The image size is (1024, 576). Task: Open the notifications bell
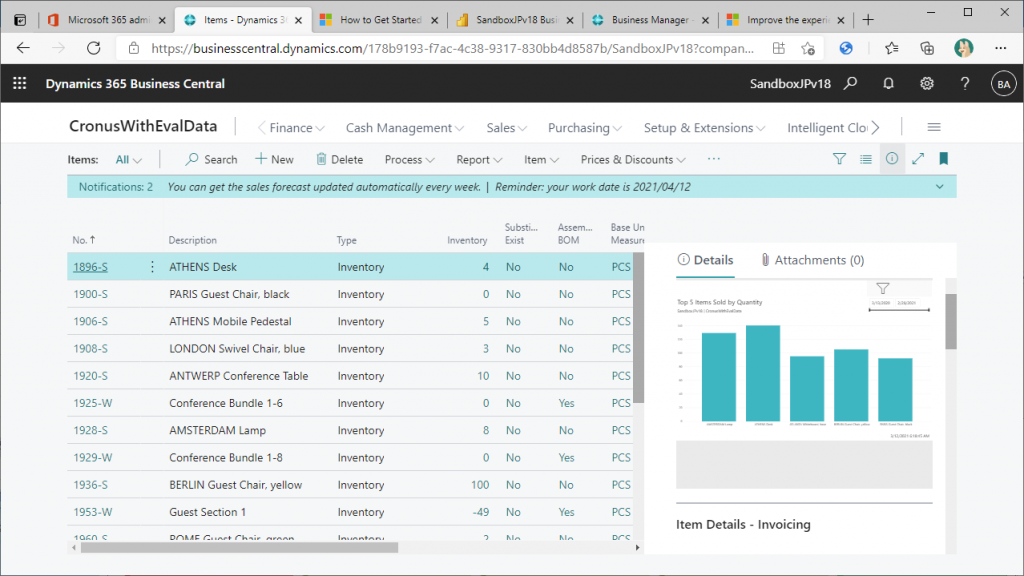888,84
